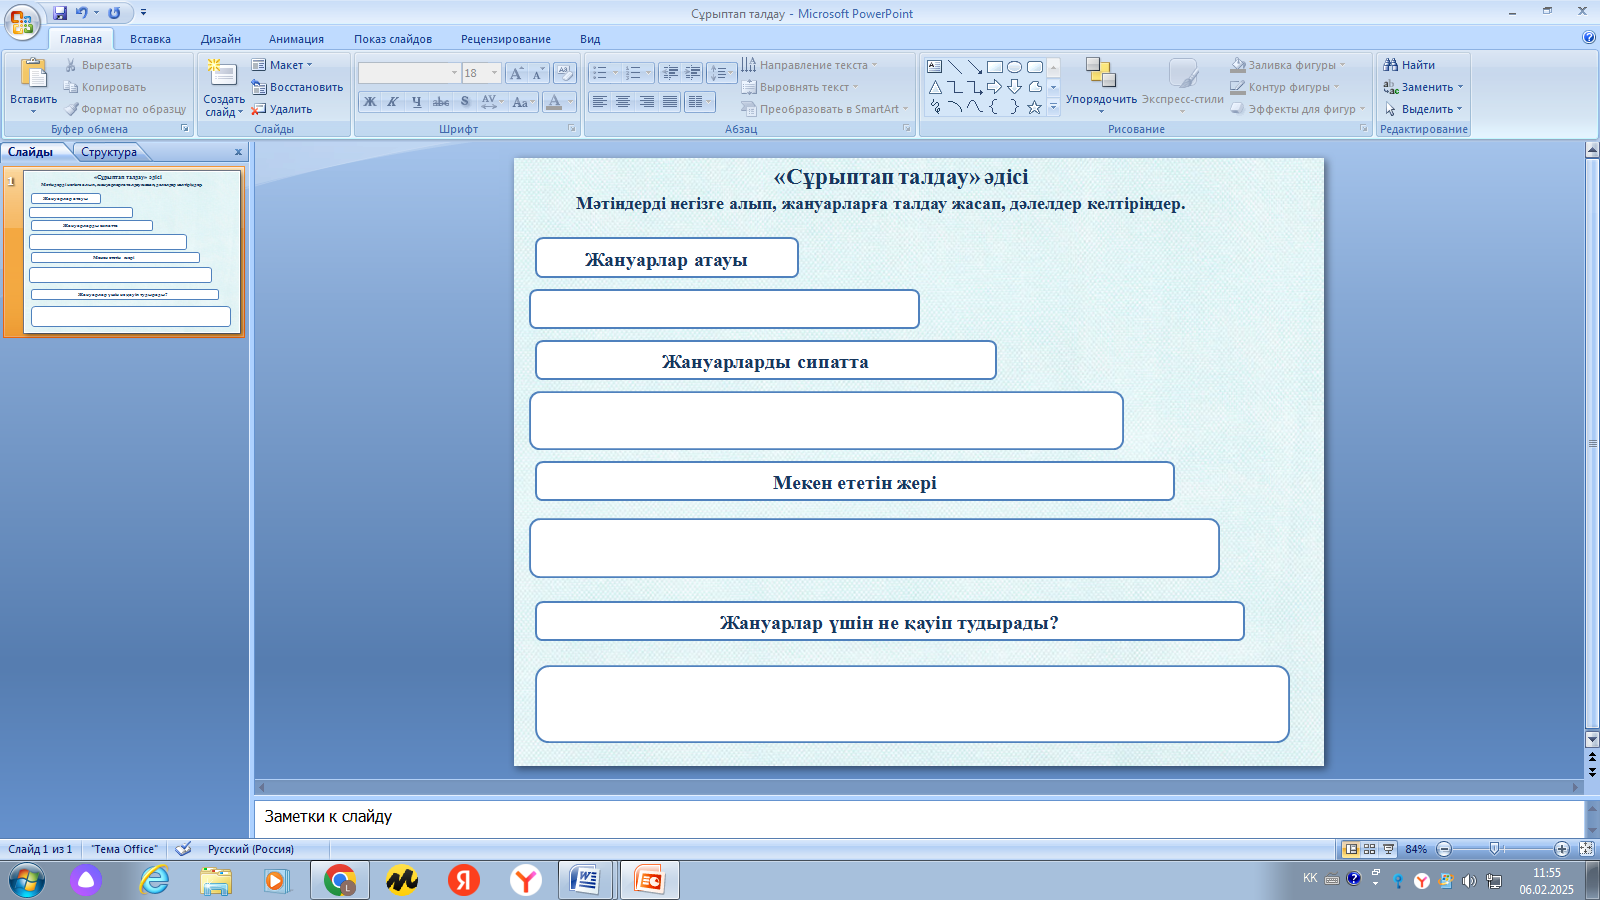Center the text alignment
This screenshot has width=1600, height=900.
[x=623, y=102]
